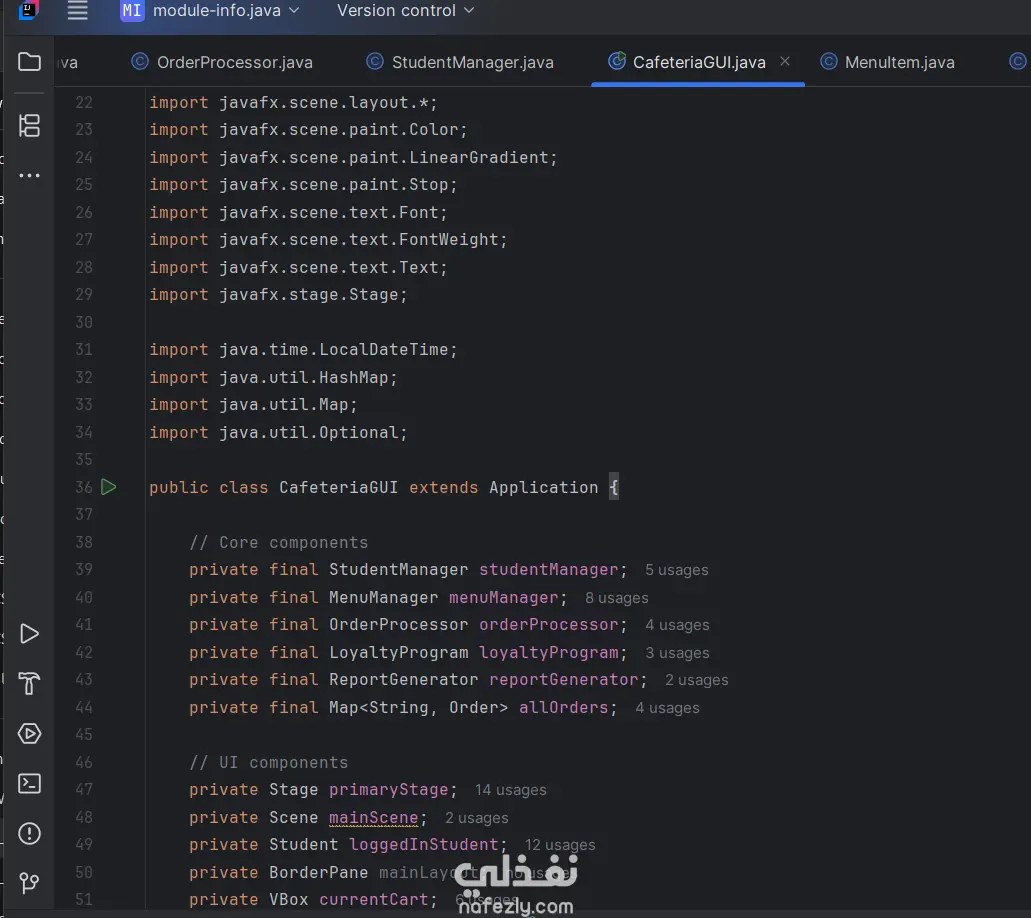The image size is (1031, 918).
Task: Click the underlined 'mainScene' field name
Action: 373,817
